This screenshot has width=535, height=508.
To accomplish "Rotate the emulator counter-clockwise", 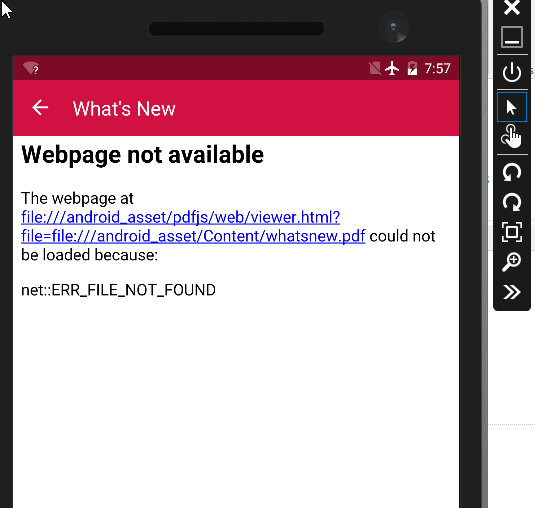I will [x=512, y=172].
